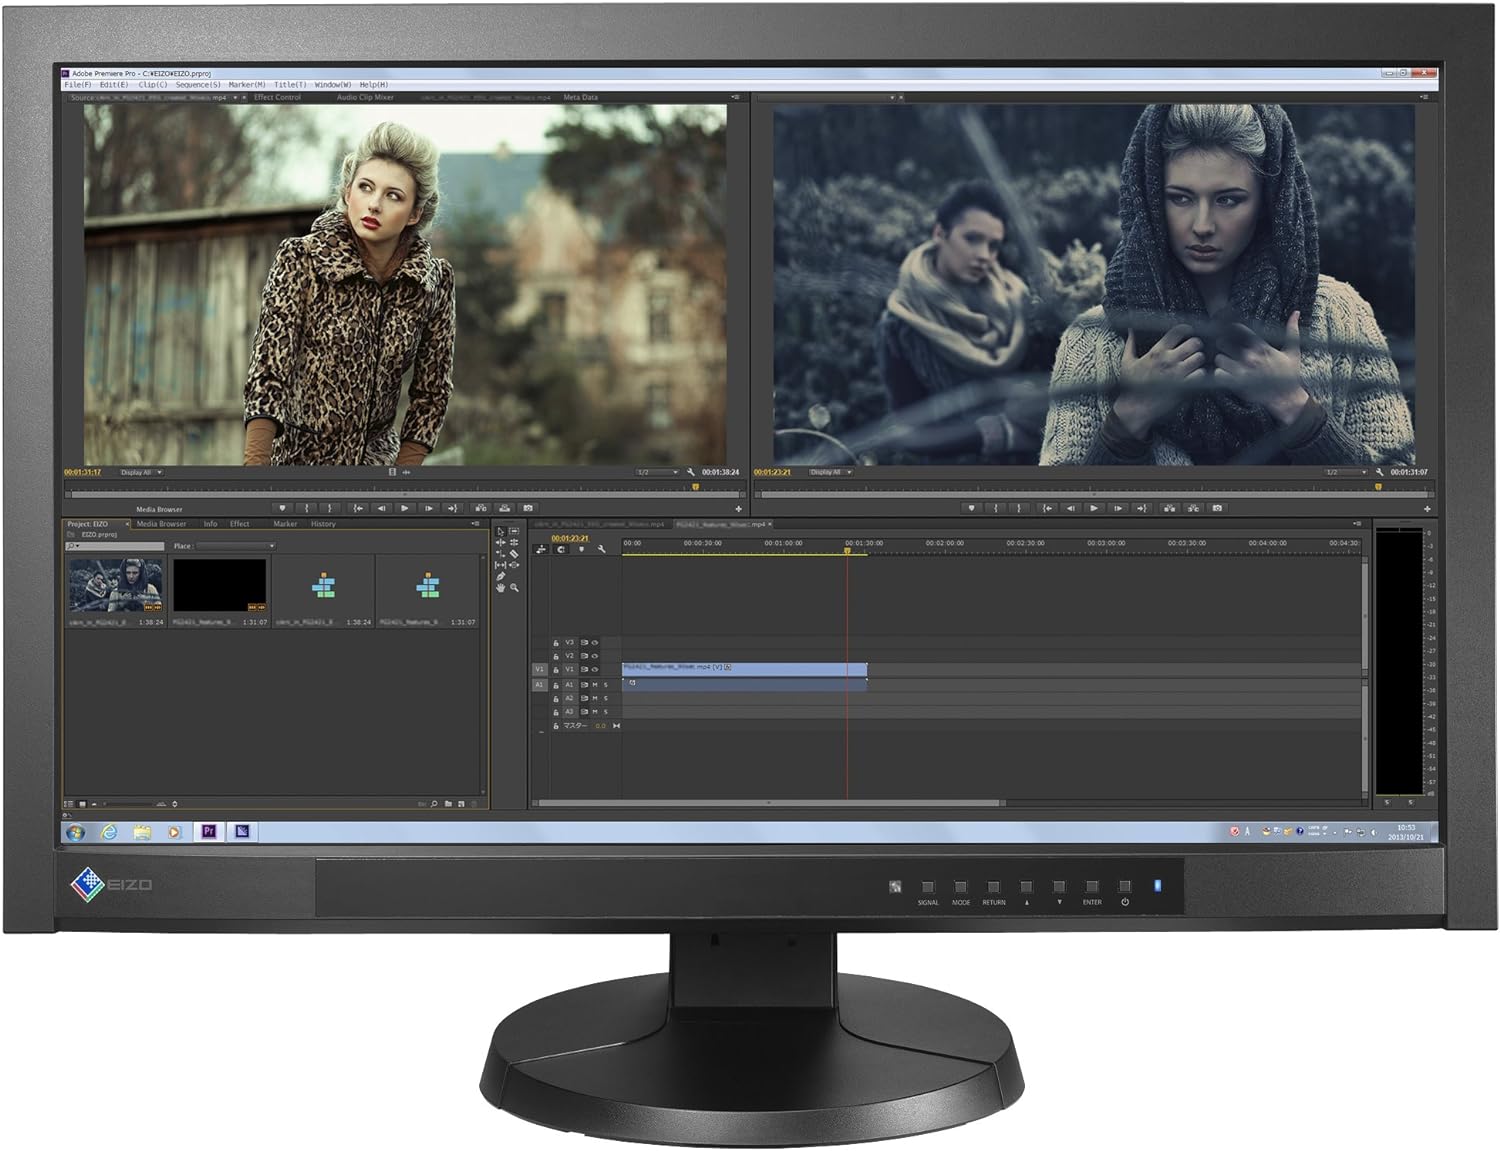Select the Zoom magnifier tool
This screenshot has width=1500, height=1151.
pos(514,588)
